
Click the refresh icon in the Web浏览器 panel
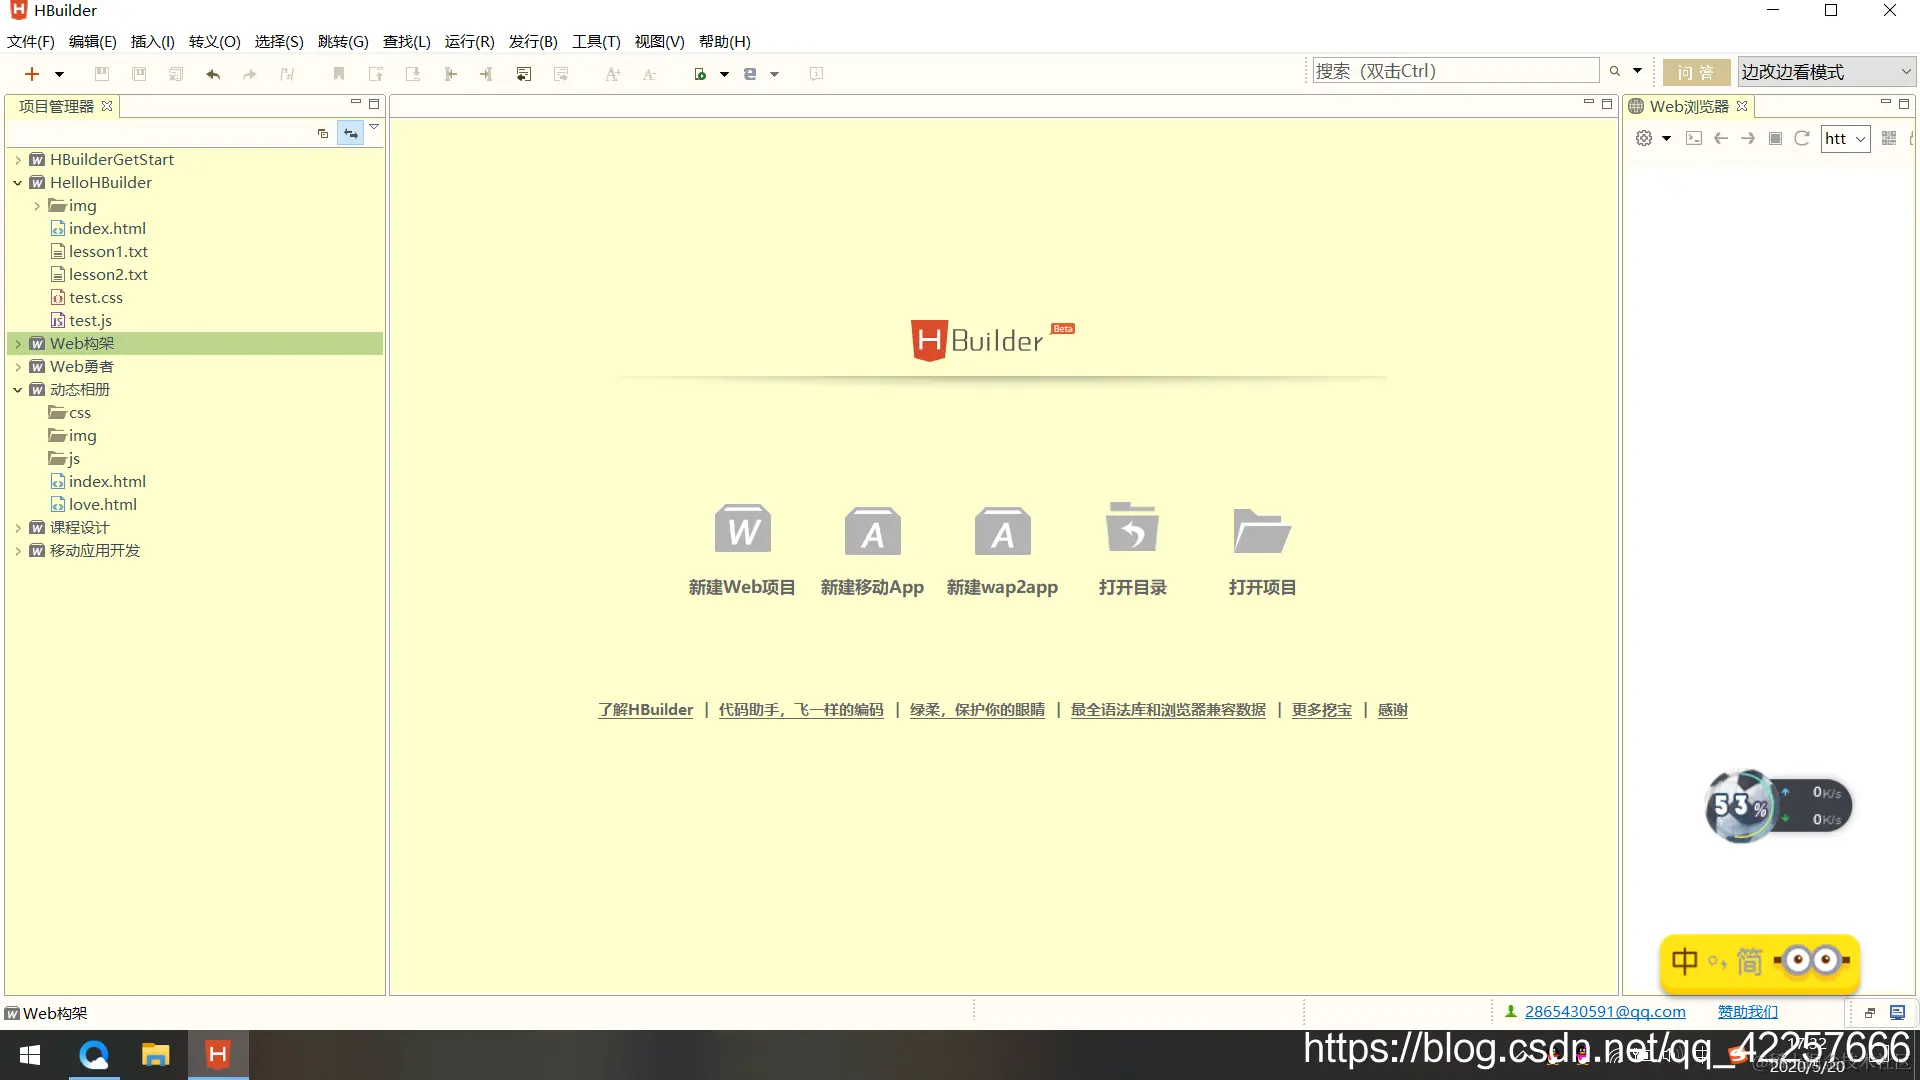[1801, 138]
